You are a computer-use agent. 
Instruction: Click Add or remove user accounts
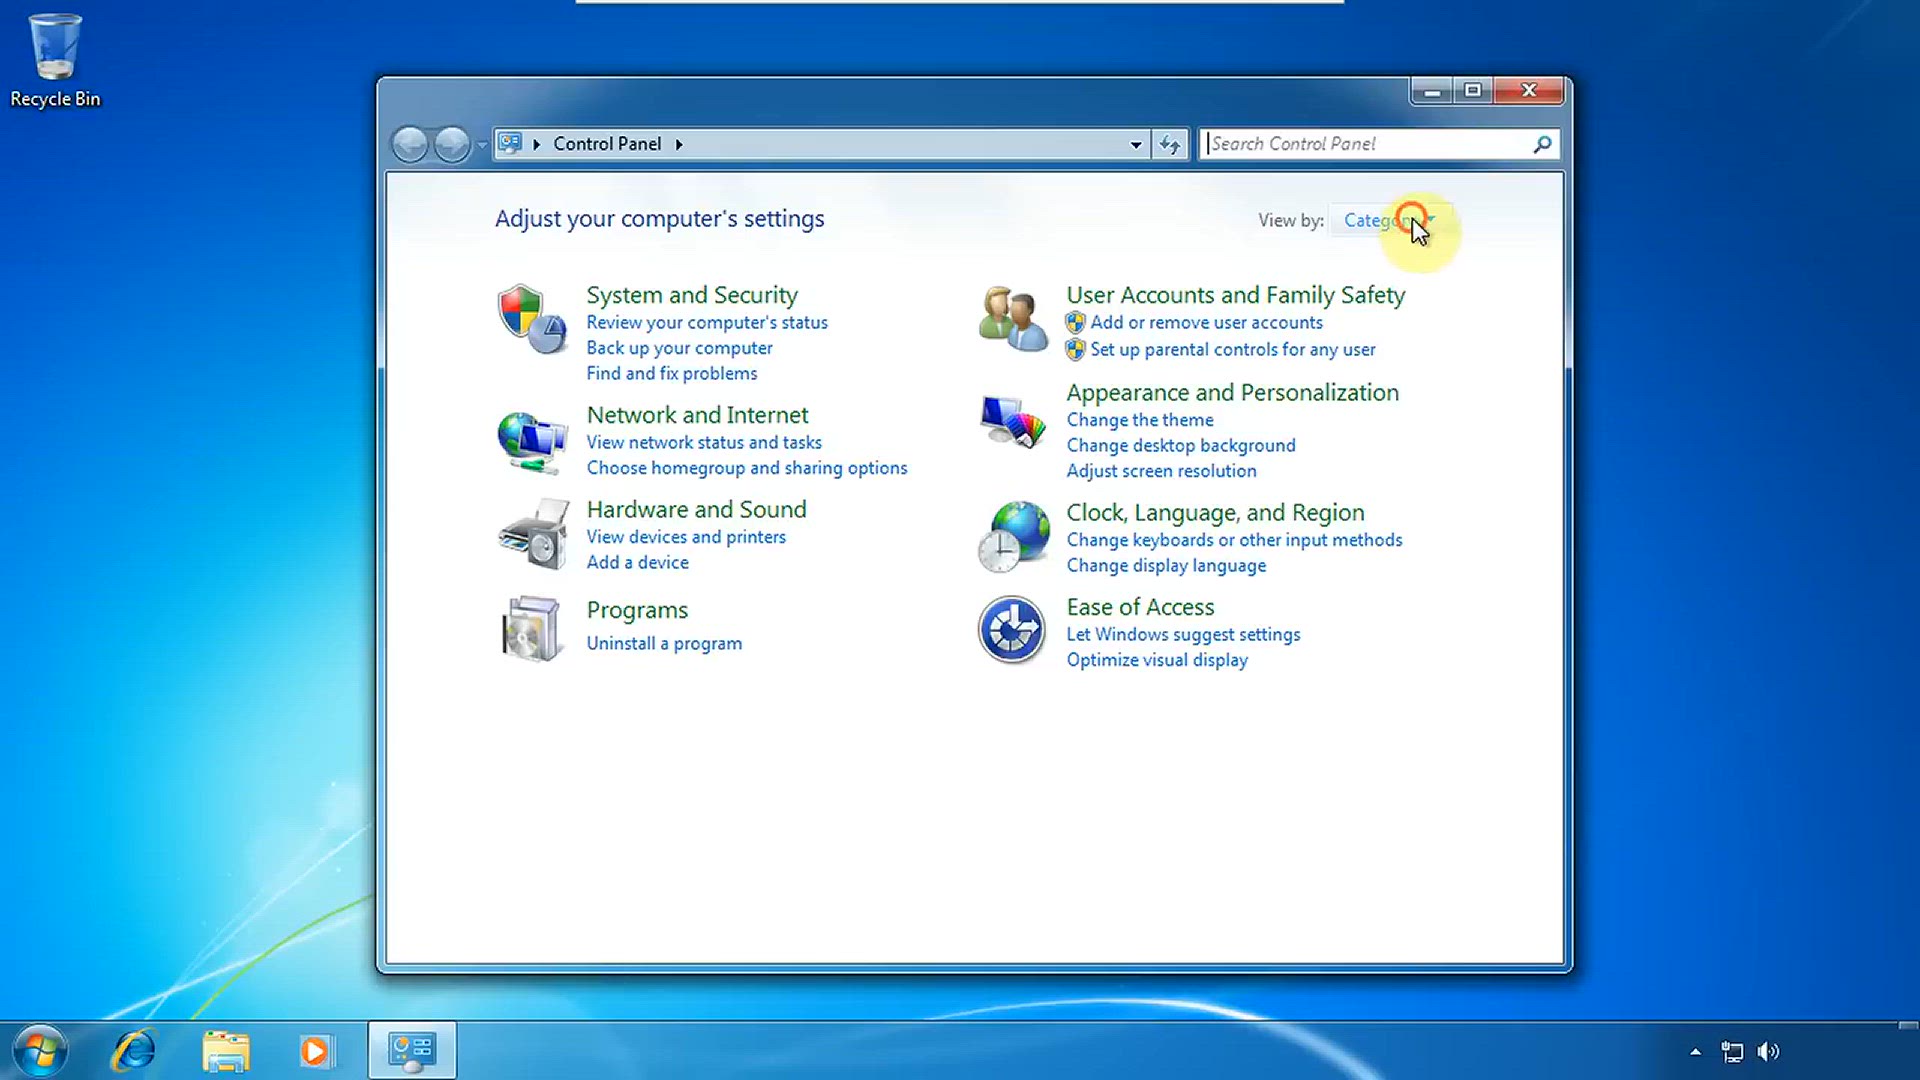click(x=1206, y=322)
